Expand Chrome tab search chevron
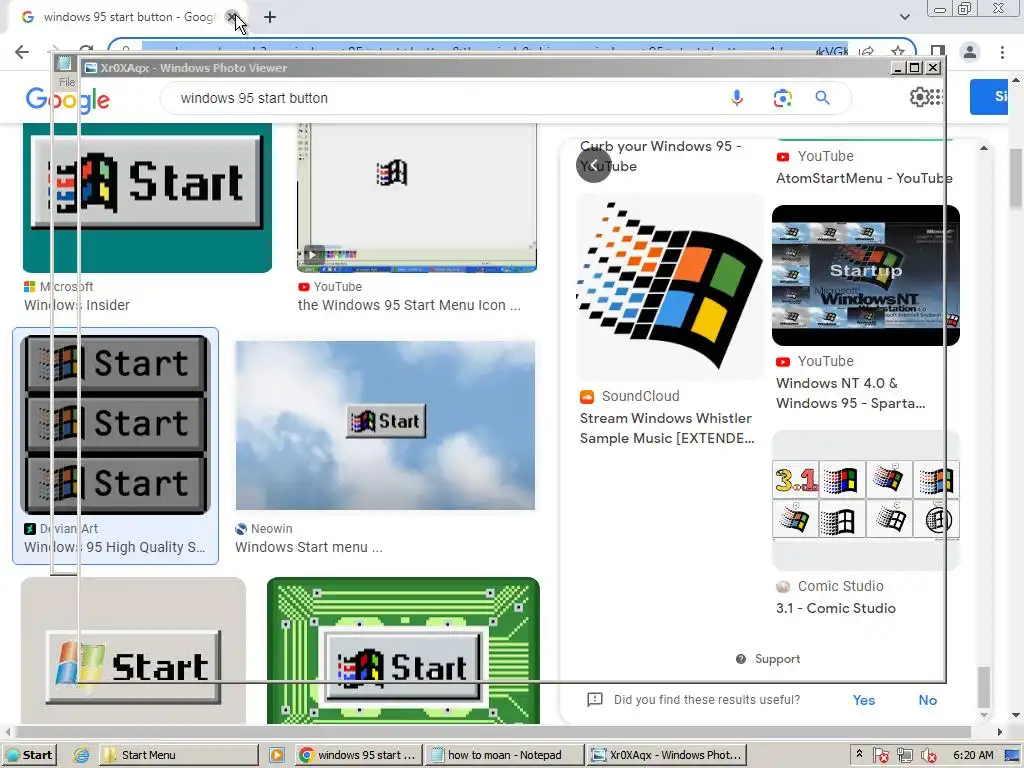 (x=904, y=17)
